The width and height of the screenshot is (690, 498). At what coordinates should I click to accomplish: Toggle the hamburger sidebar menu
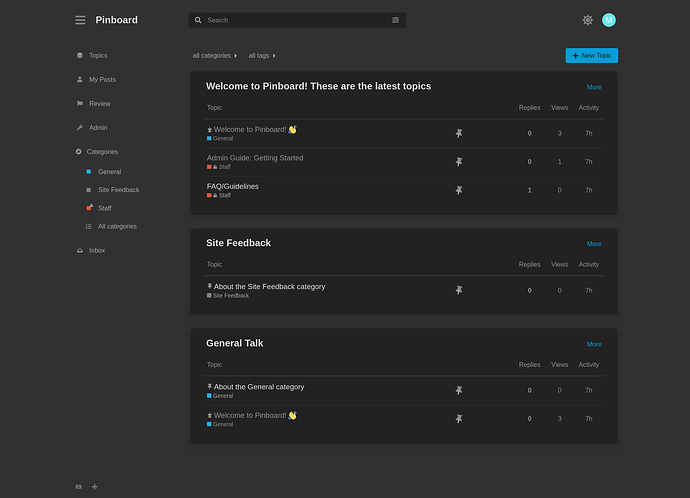(80, 20)
